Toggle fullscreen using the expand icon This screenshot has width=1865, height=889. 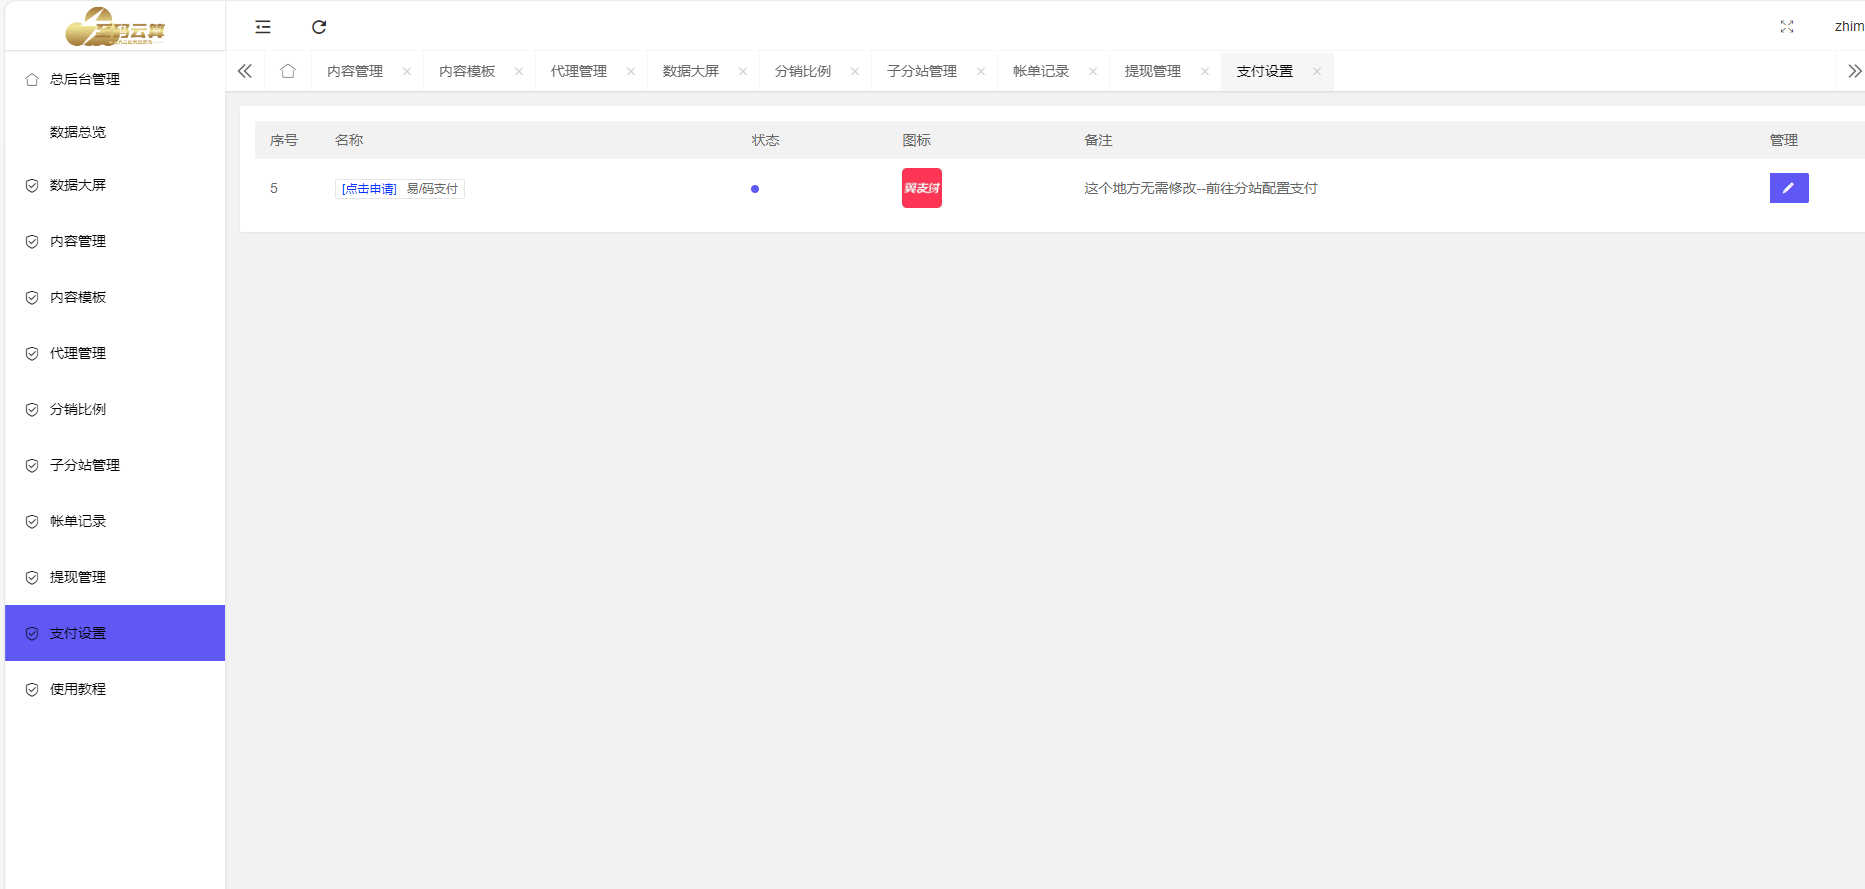coord(1787,27)
